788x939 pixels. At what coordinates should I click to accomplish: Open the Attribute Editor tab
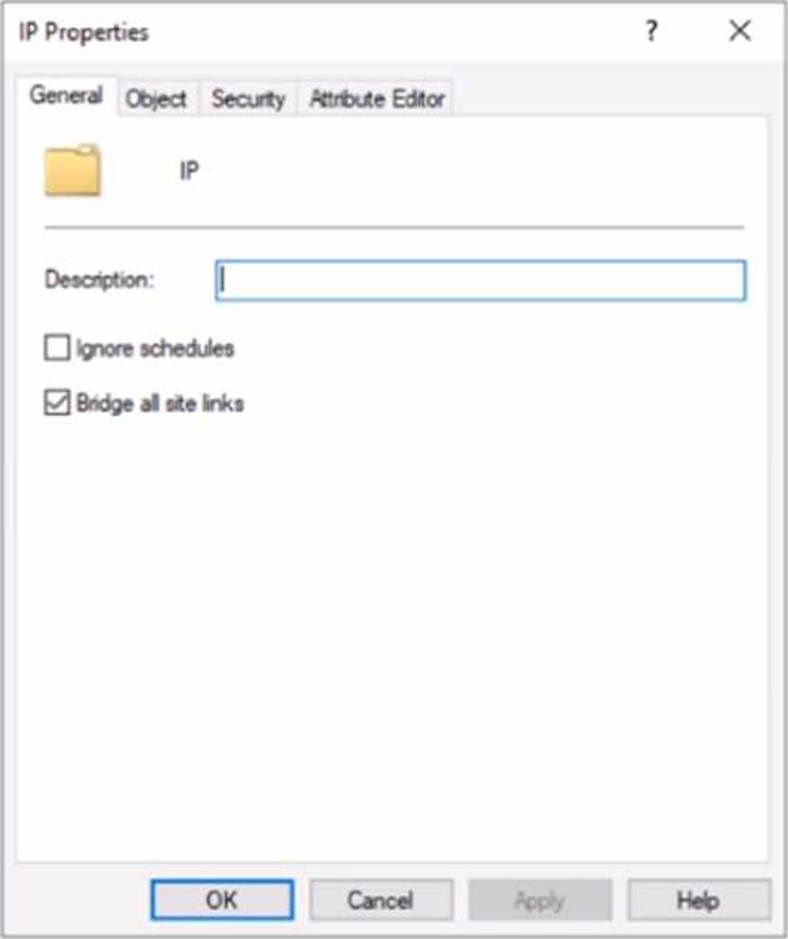pyautogui.click(x=377, y=99)
